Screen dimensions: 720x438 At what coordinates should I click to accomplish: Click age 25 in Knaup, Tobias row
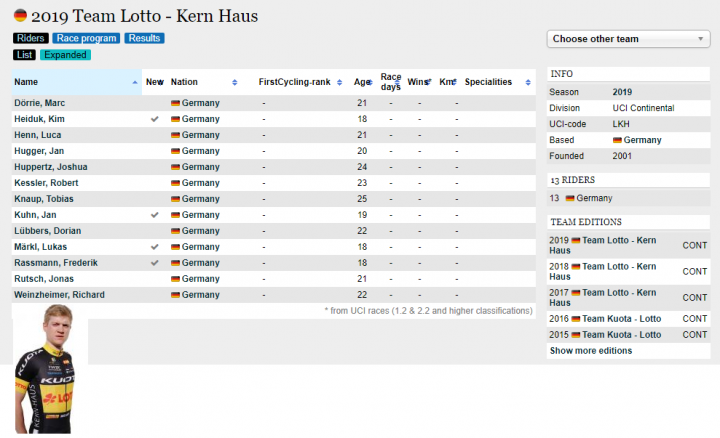point(362,199)
